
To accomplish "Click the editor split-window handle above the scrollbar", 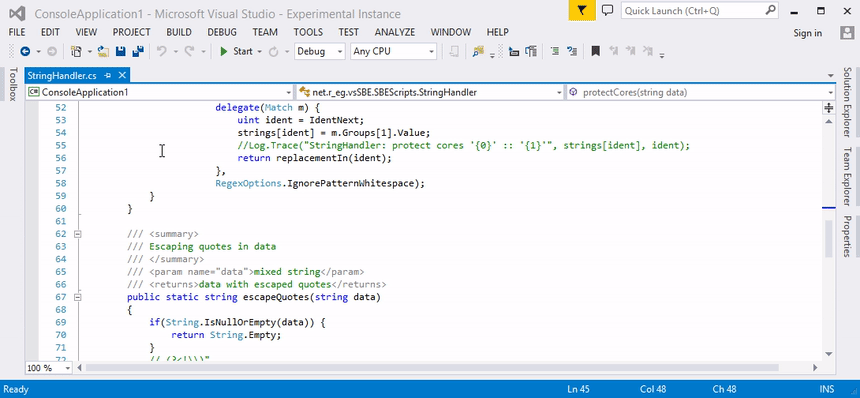I will pyautogui.click(x=829, y=108).
